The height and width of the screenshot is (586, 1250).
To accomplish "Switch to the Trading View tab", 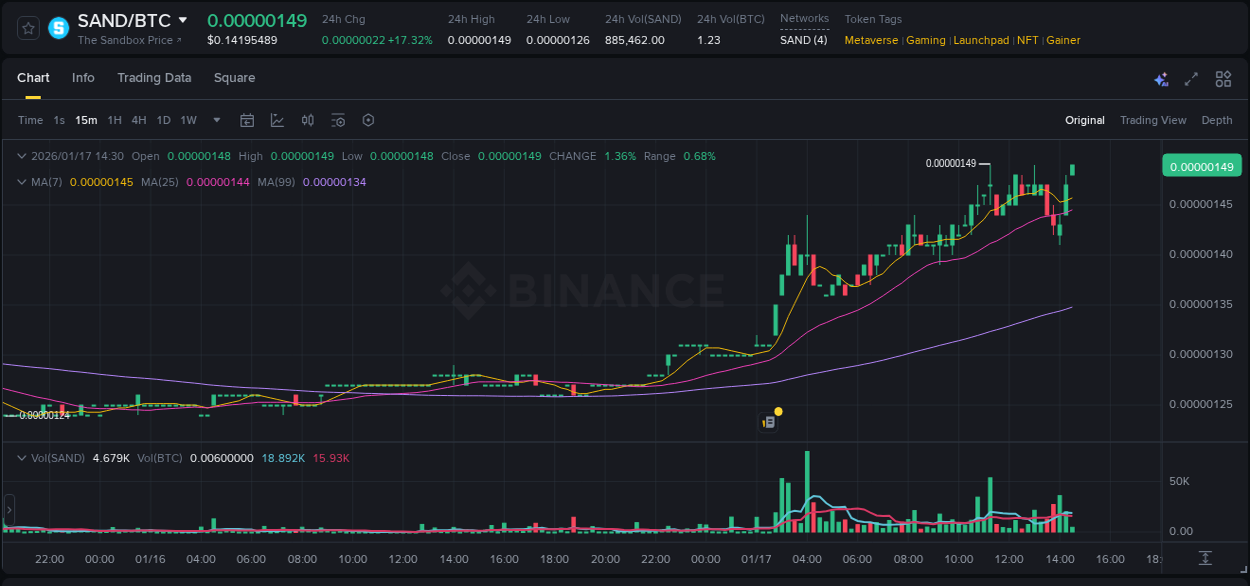I will tap(1153, 120).
